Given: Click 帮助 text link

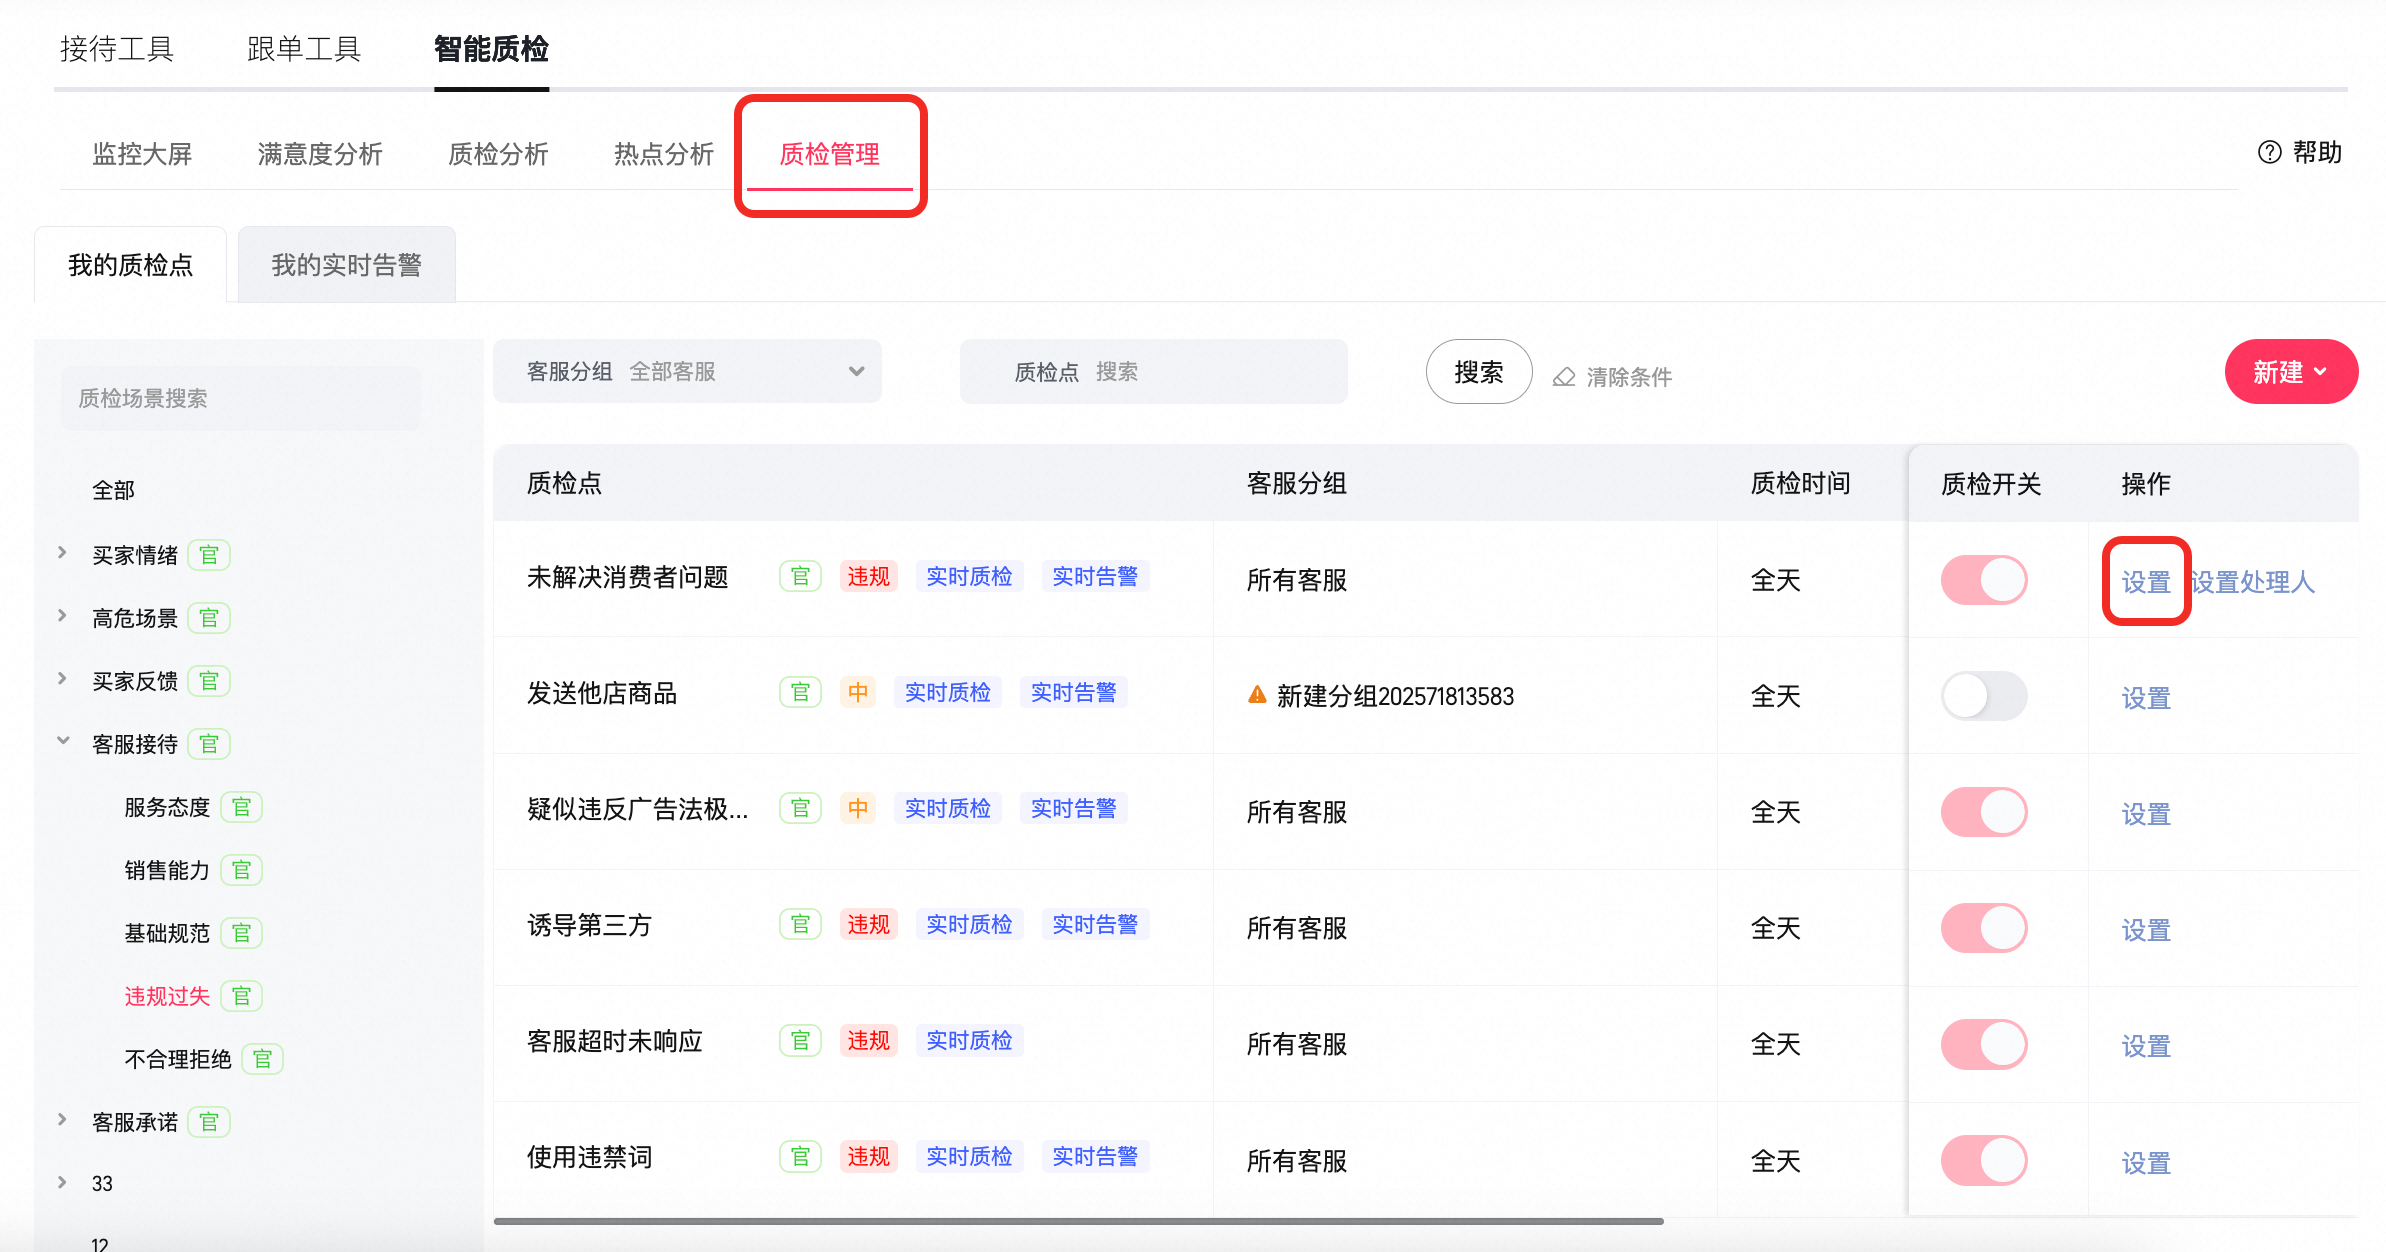Looking at the screenshot, I should click(x=2317, y=152).
